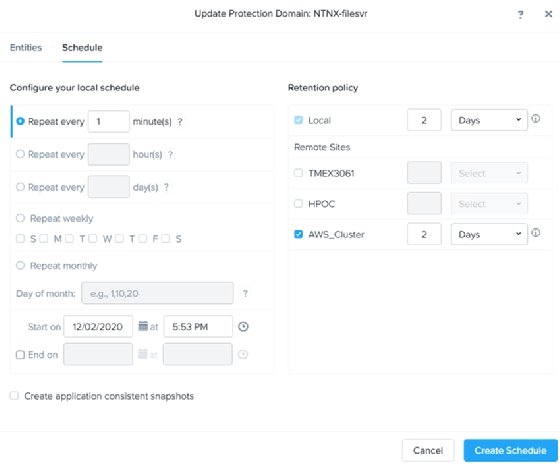Open the help question mark in title bar
Viewport: 560px width, 466px height.
point(520,14)
